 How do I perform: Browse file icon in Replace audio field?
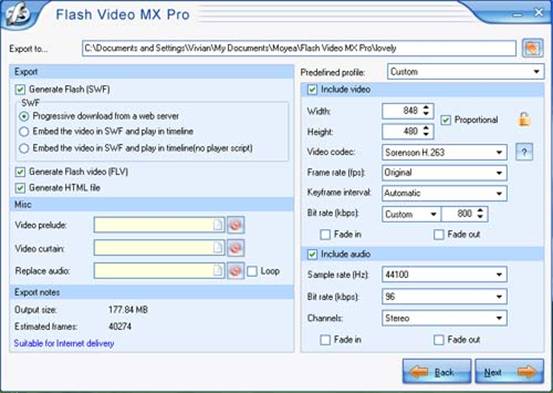[x=218, y=271]
